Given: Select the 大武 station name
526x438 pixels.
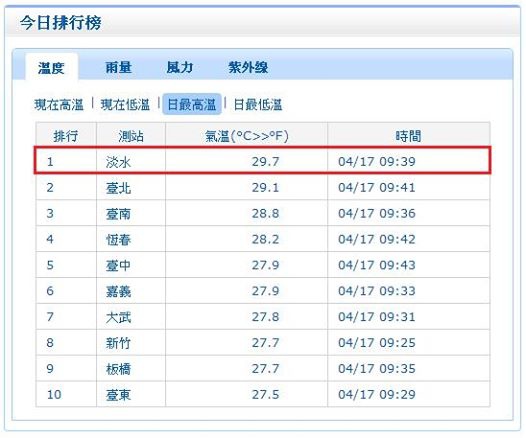Looking at the screenshot, I should point(118,317).
